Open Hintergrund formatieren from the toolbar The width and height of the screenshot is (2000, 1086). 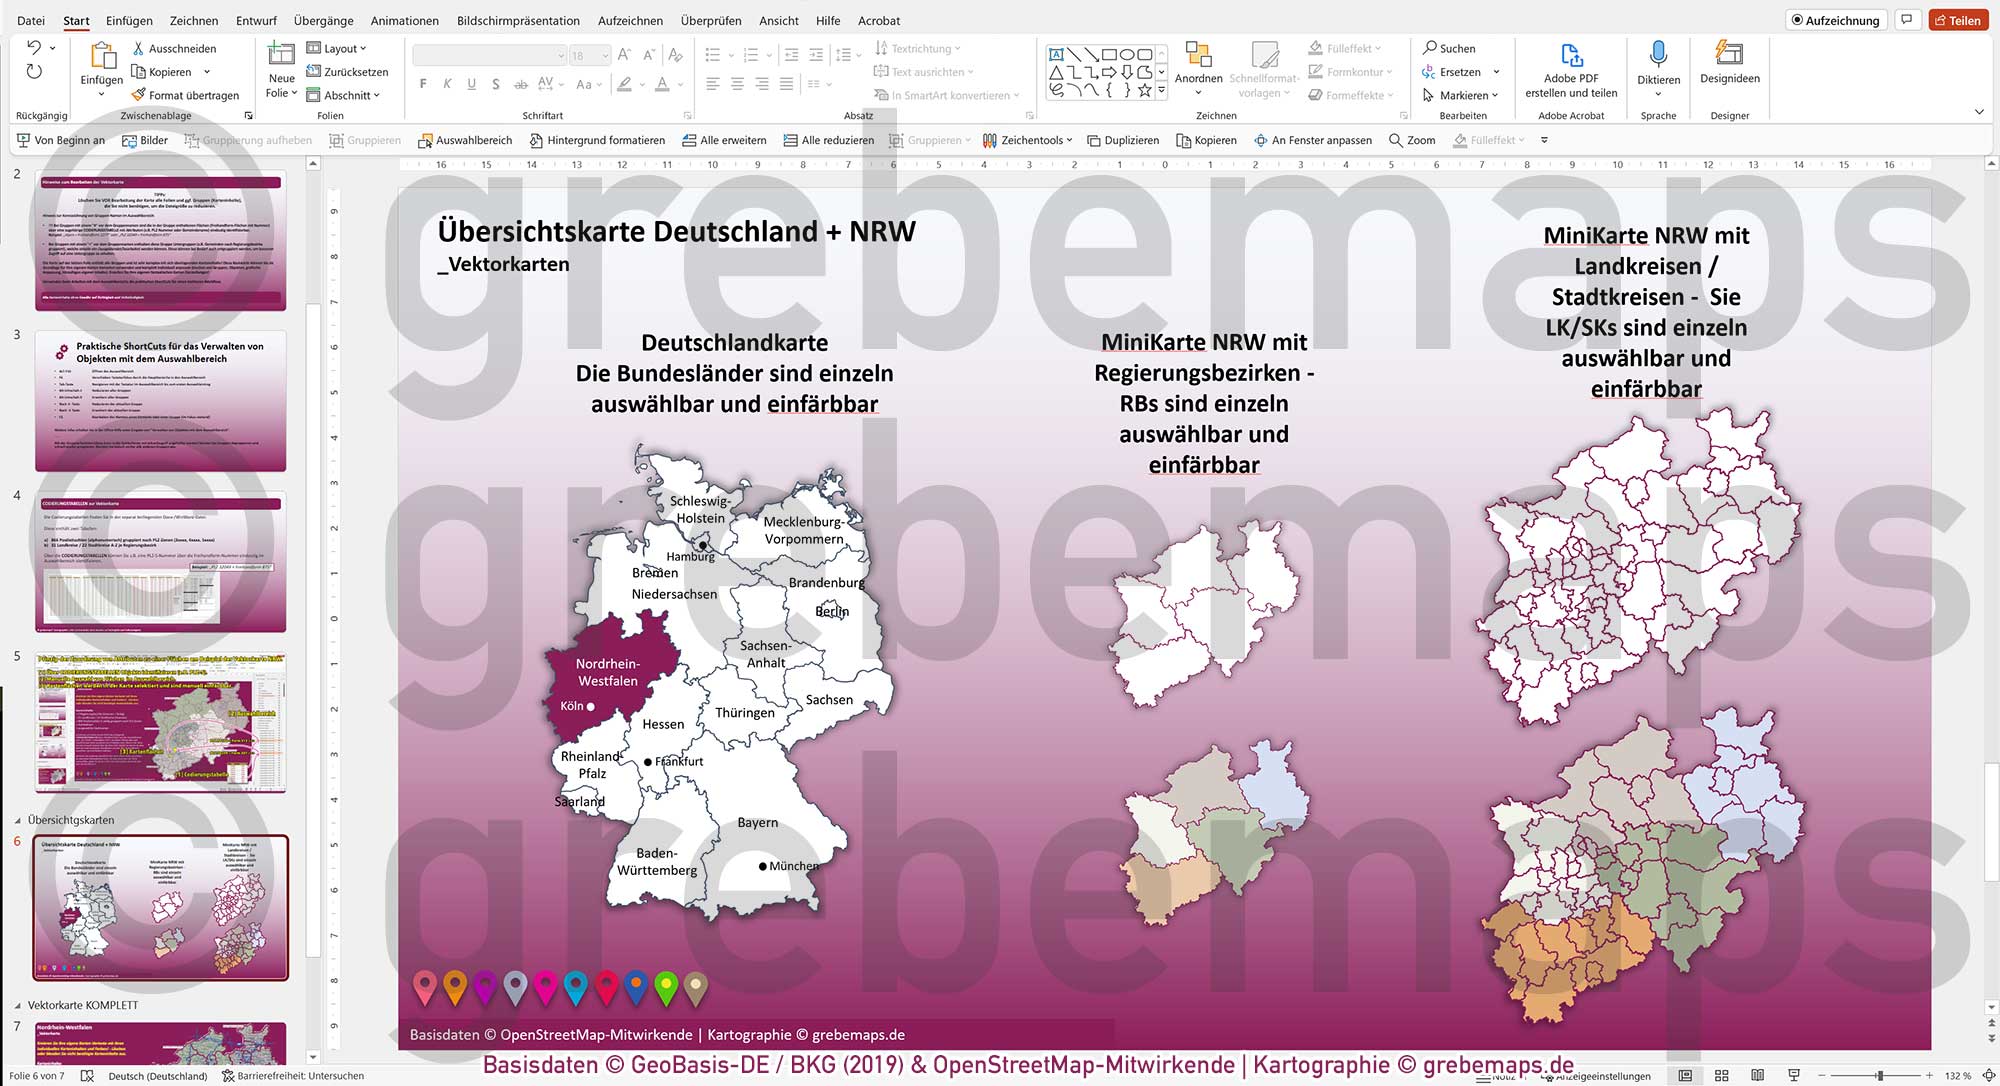[x=598, y=140]
